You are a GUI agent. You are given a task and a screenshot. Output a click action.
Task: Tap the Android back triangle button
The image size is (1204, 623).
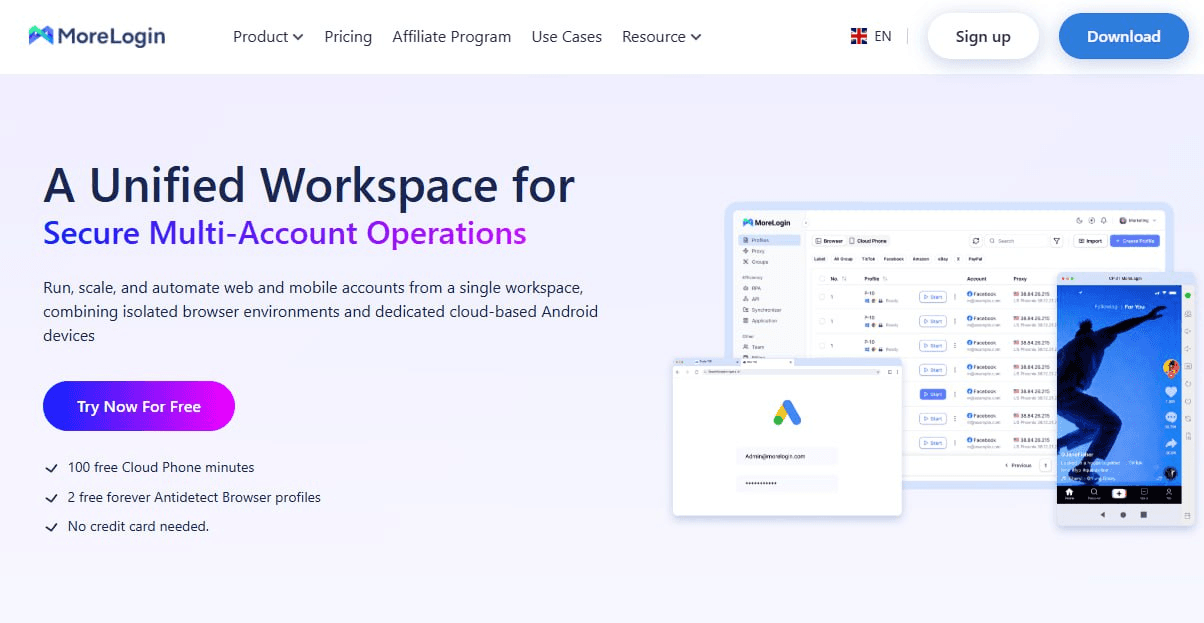(x=1103, y=514)
